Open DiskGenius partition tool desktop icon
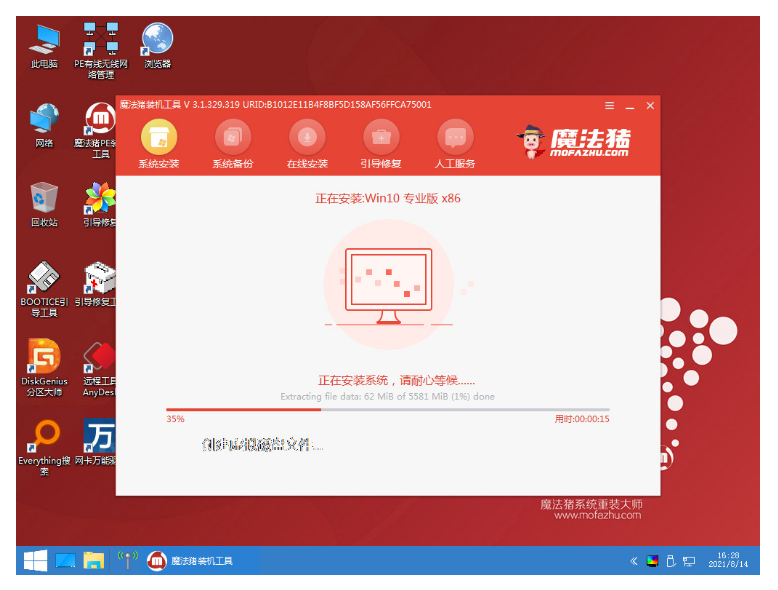The image size is (778, 590). (x=44, y=358)
